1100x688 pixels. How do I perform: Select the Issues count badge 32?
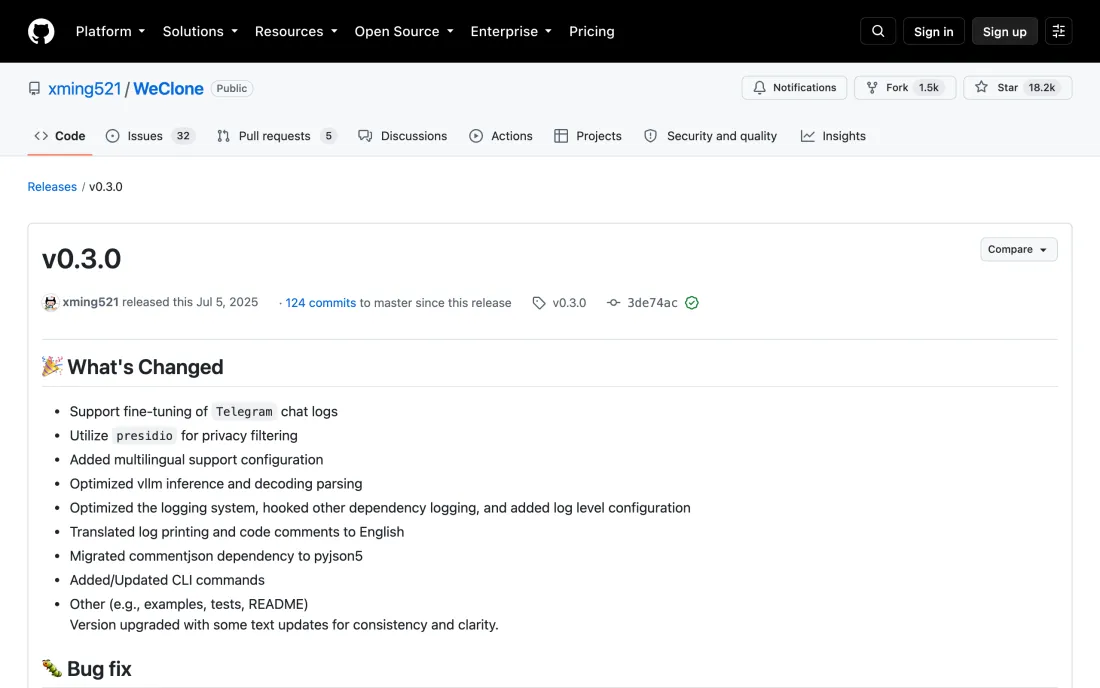[183, 136]
